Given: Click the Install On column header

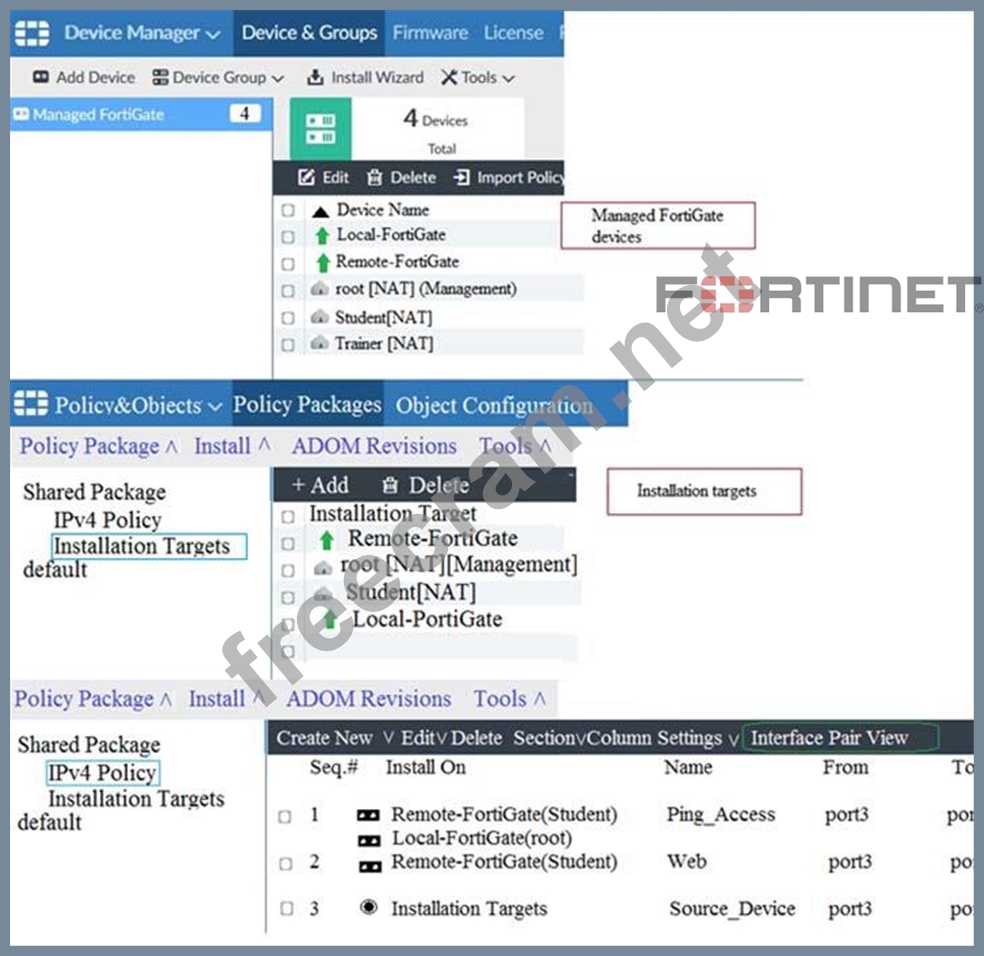Looking at the screenshot, I should [x=425, y=767].
